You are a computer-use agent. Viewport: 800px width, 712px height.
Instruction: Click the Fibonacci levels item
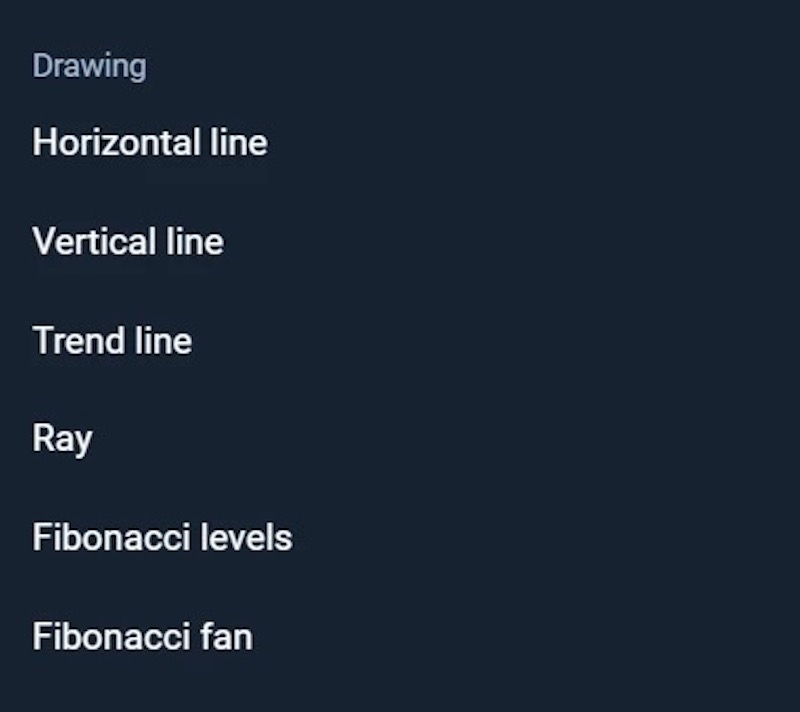pyautogui.click(x=162, y=538)
